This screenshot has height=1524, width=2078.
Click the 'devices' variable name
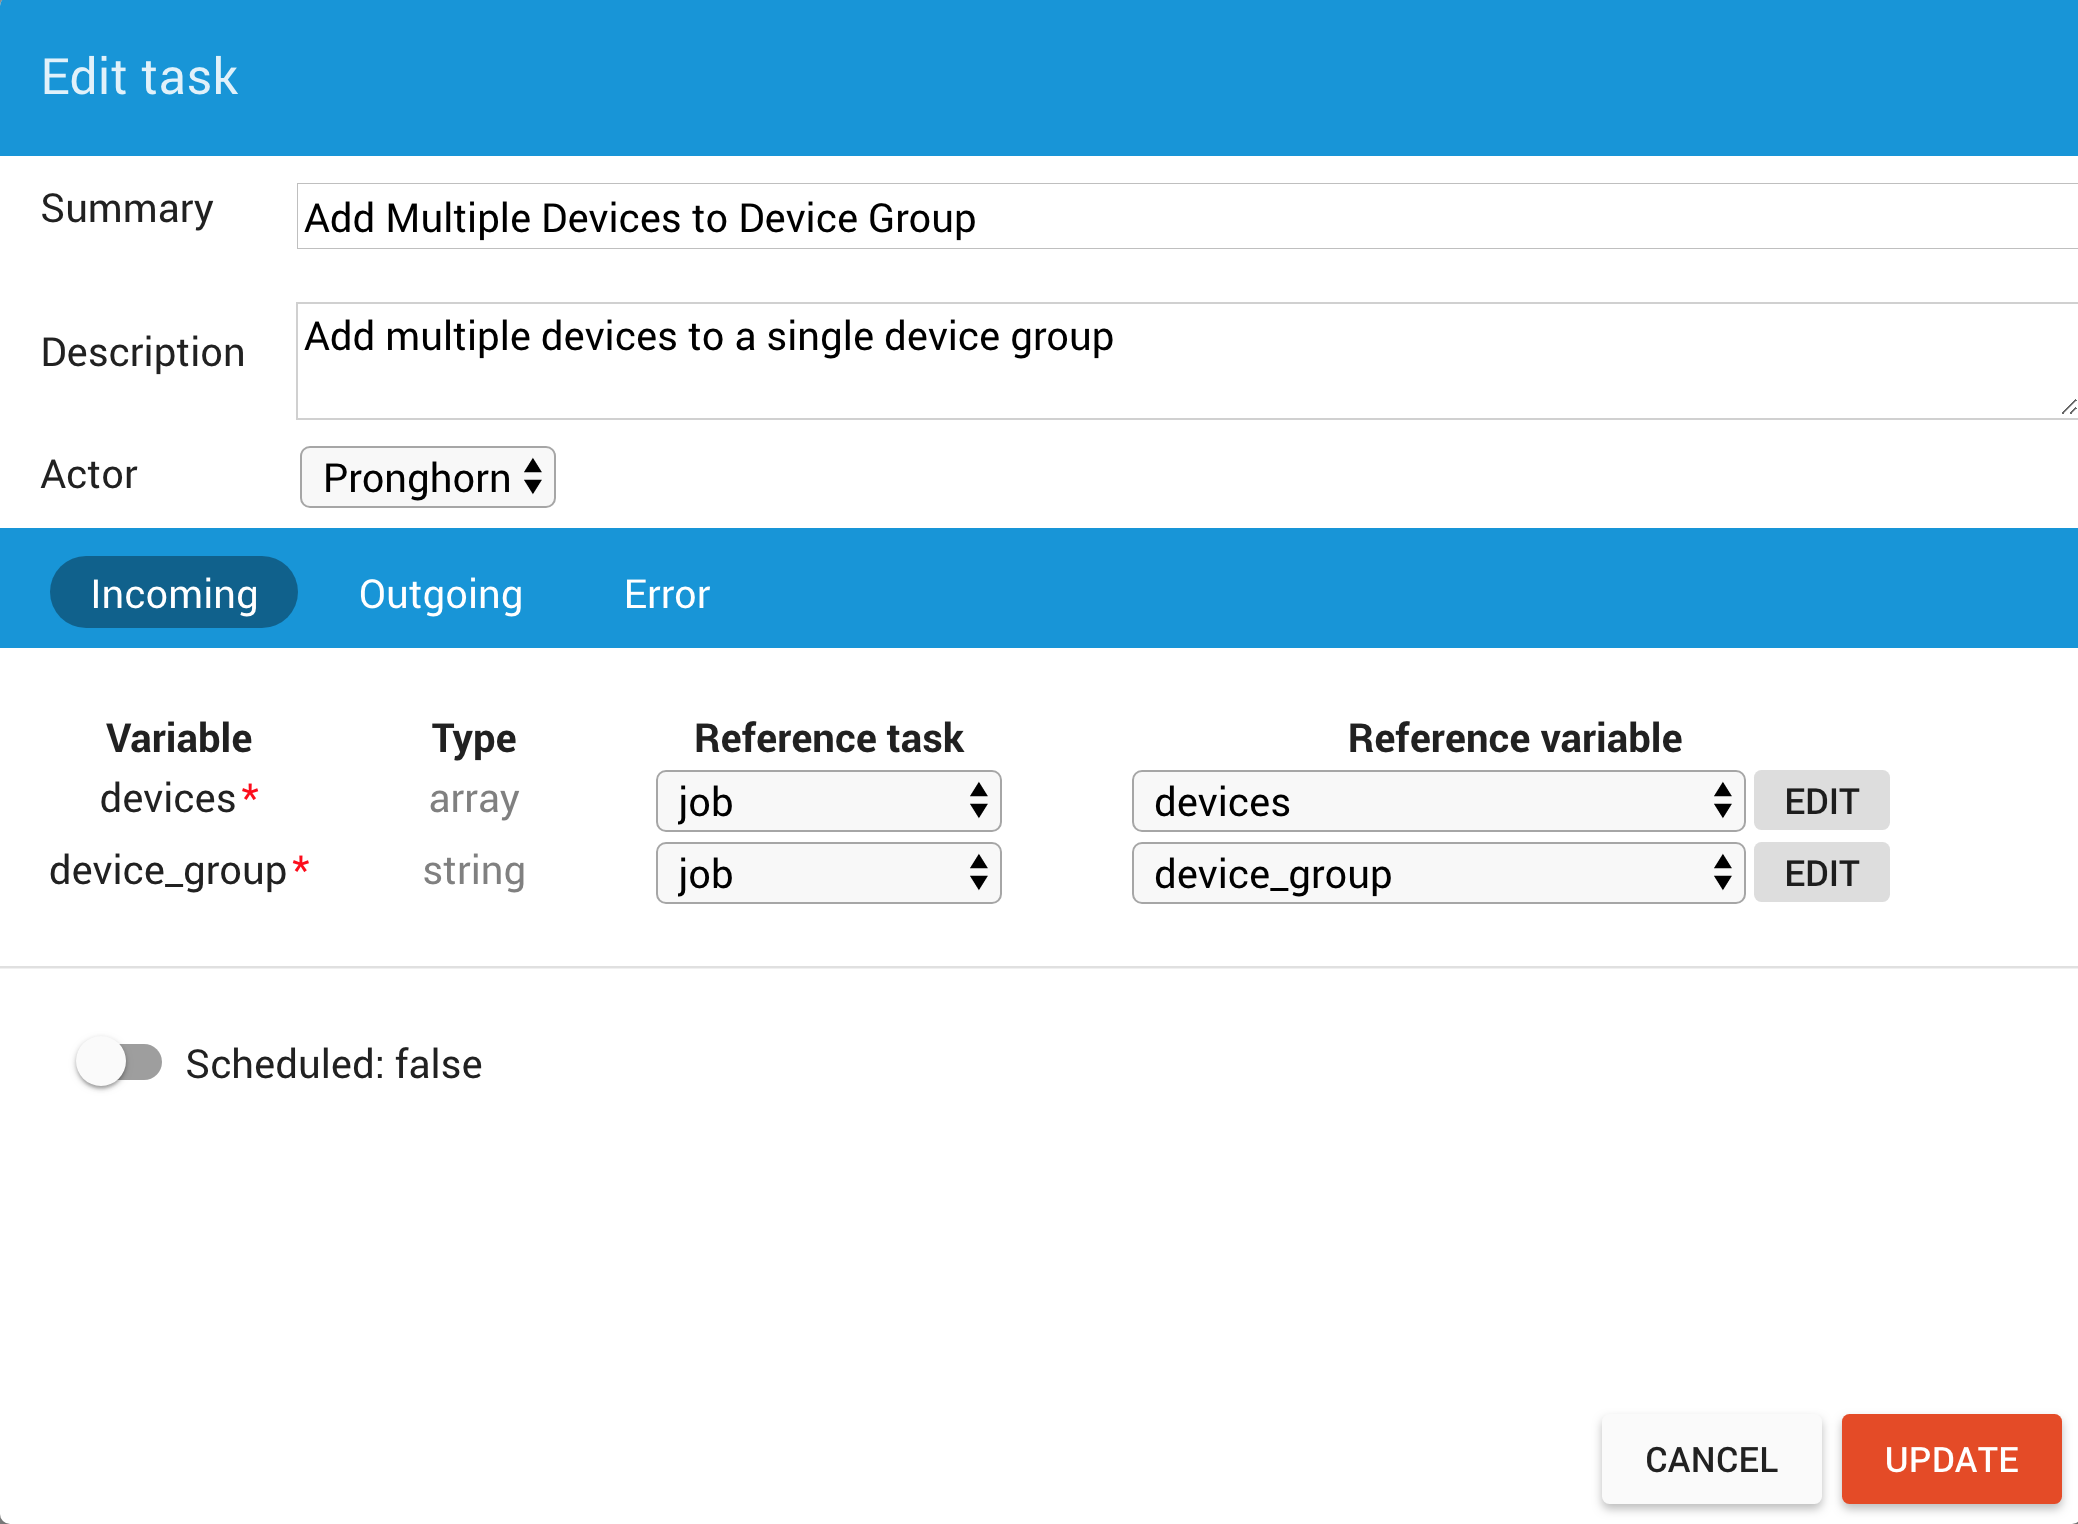(168, 798)
